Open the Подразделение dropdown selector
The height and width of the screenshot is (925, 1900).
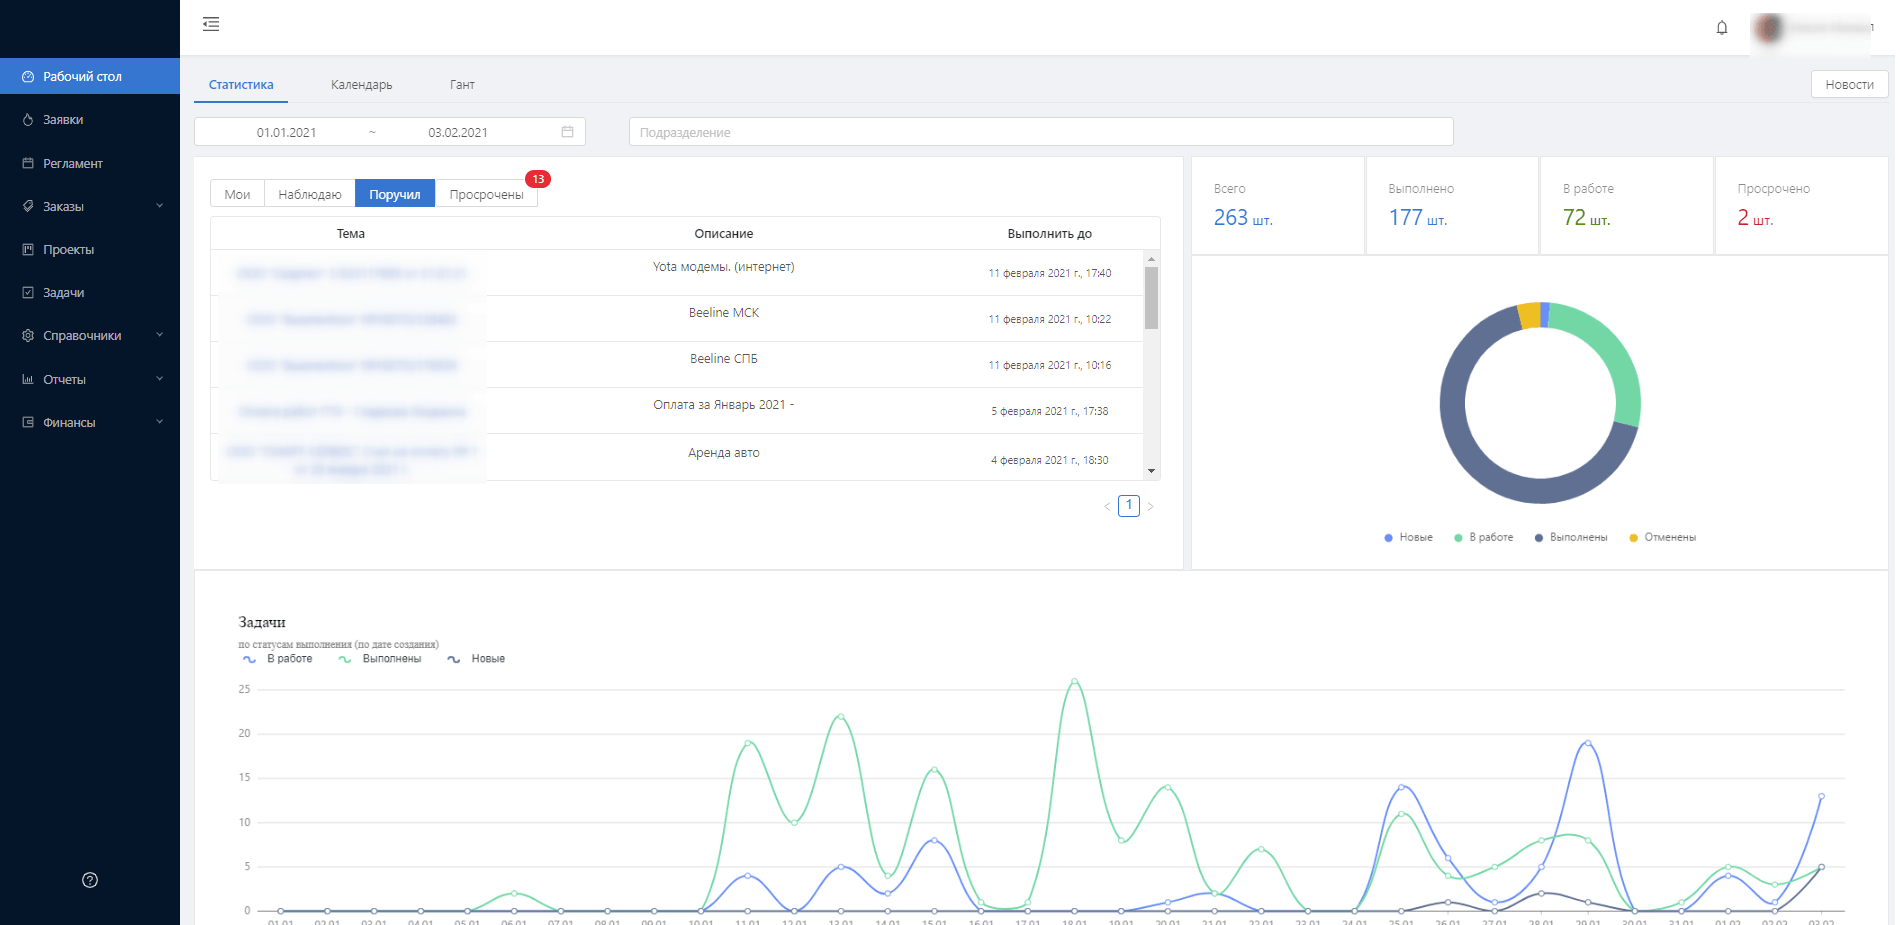(x=1041, y=132)
